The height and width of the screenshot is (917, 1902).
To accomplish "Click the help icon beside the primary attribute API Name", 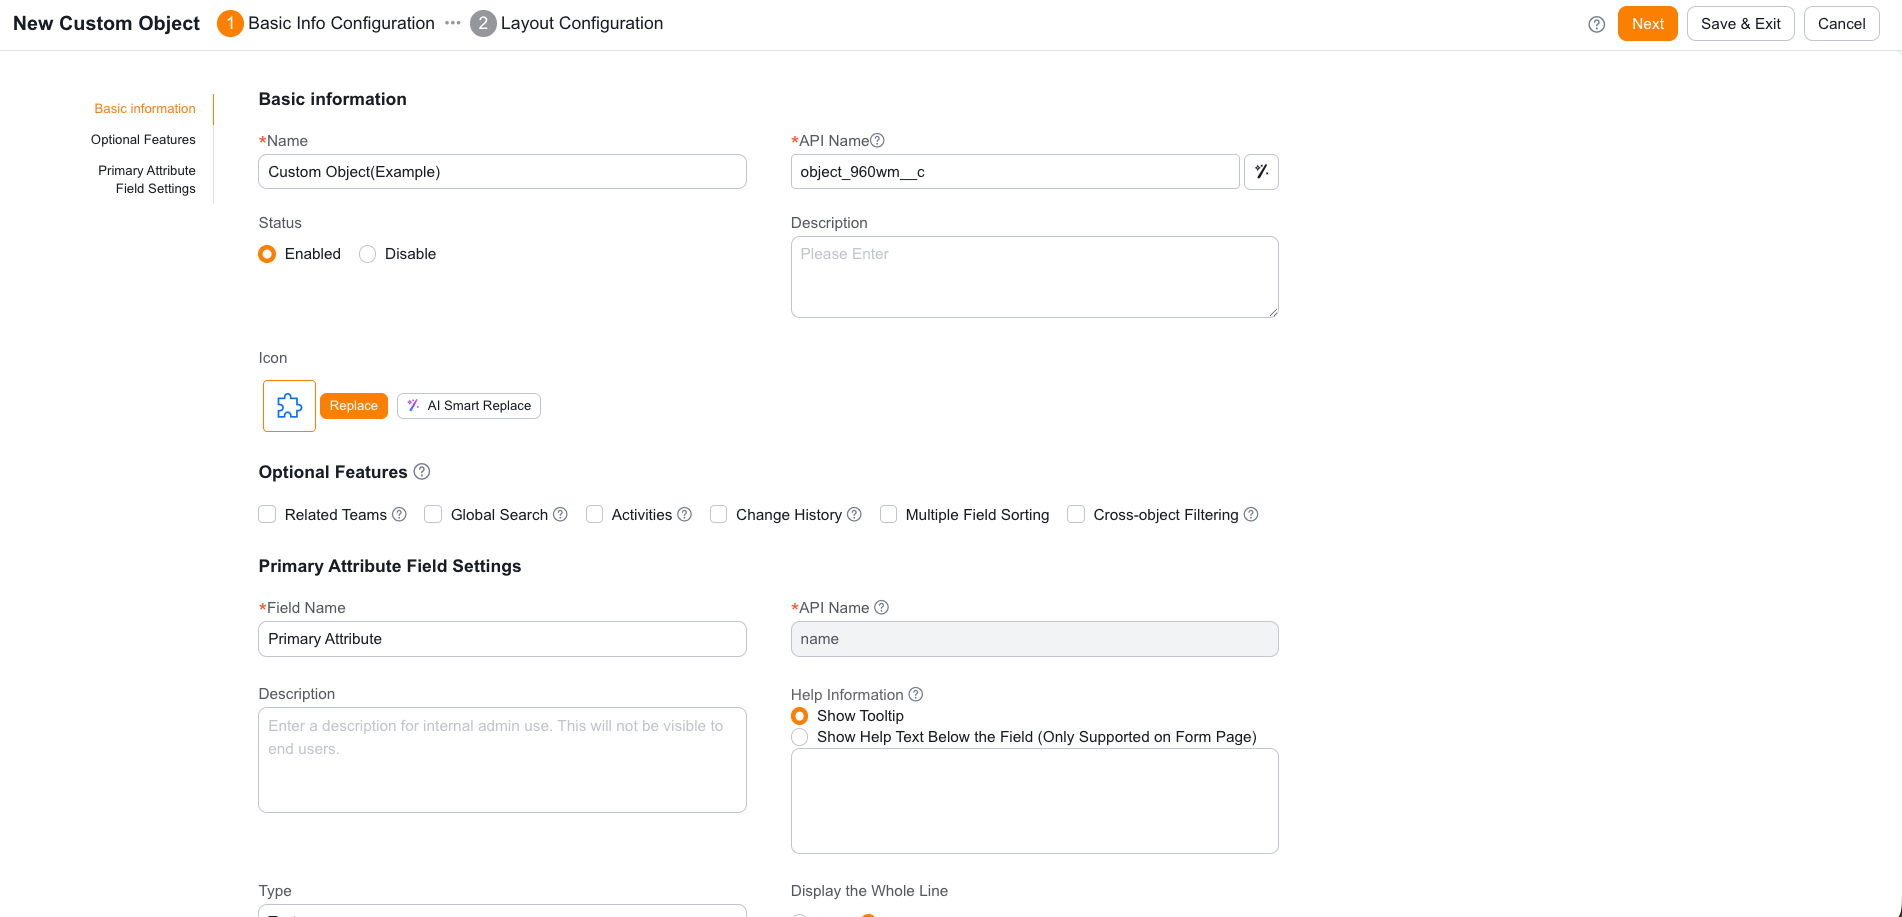I will click(881, 608).
